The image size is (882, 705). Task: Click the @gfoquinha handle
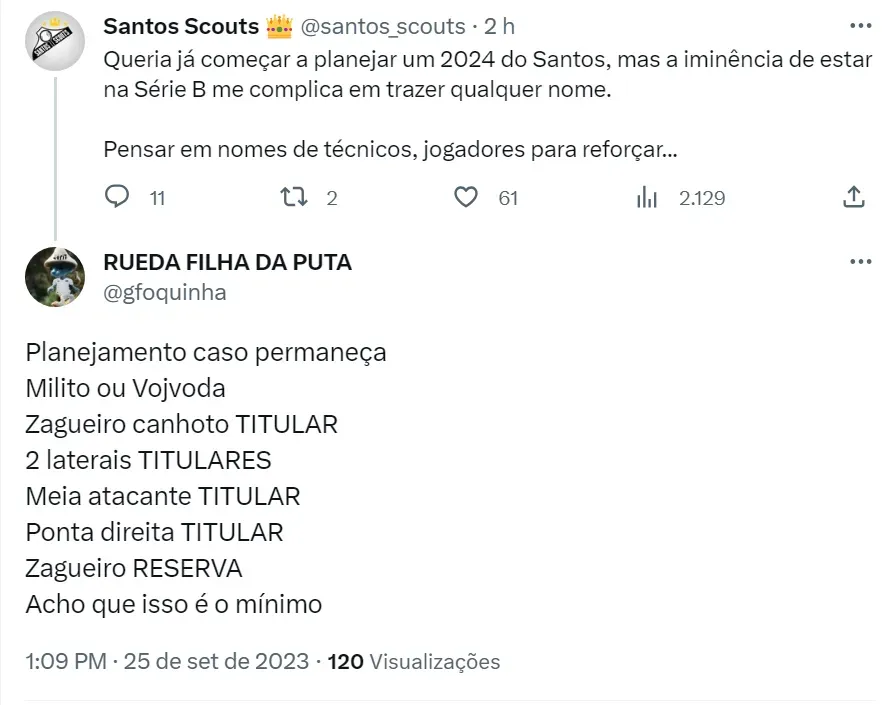165,292
